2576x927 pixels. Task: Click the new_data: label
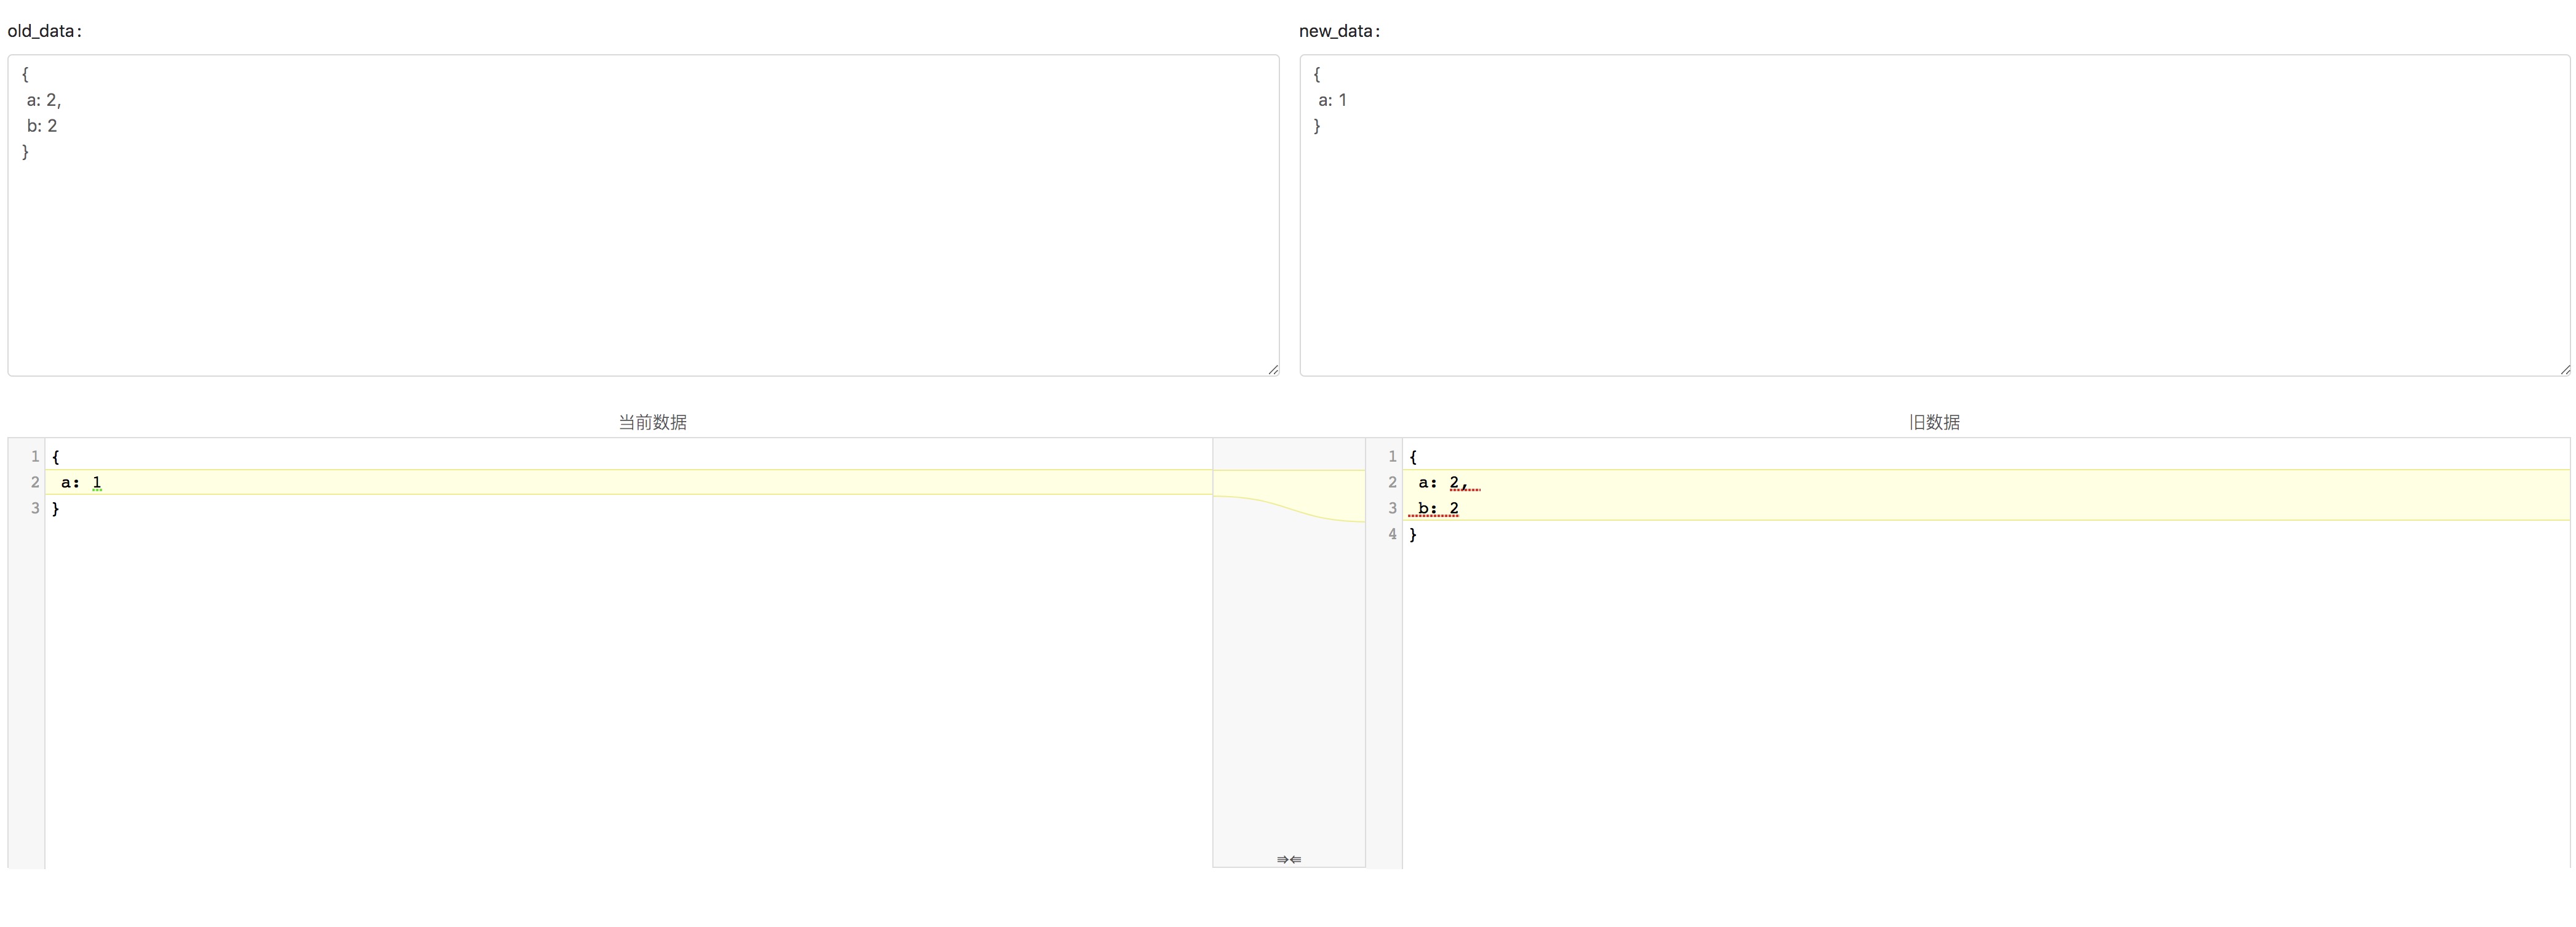tap(1340, 31)
